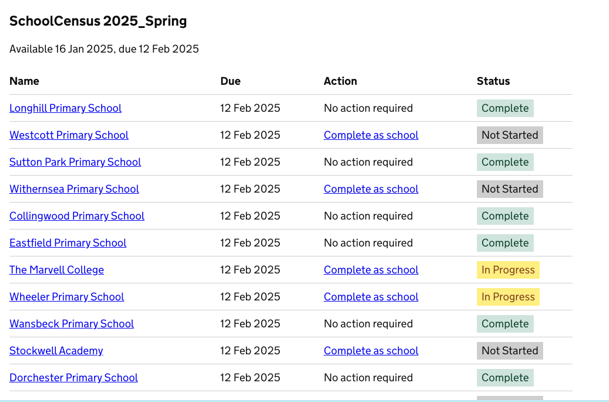
Task: Click the Name column header
Action: click(x=24, y=81)
